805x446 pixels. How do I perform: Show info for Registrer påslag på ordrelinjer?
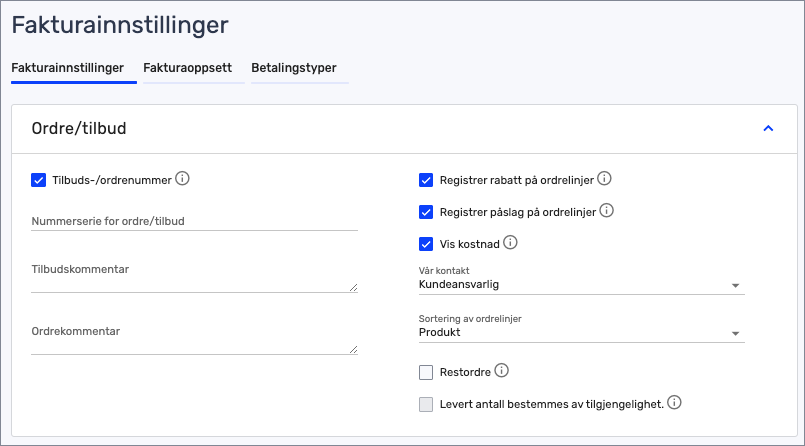(x=606, y=210)
